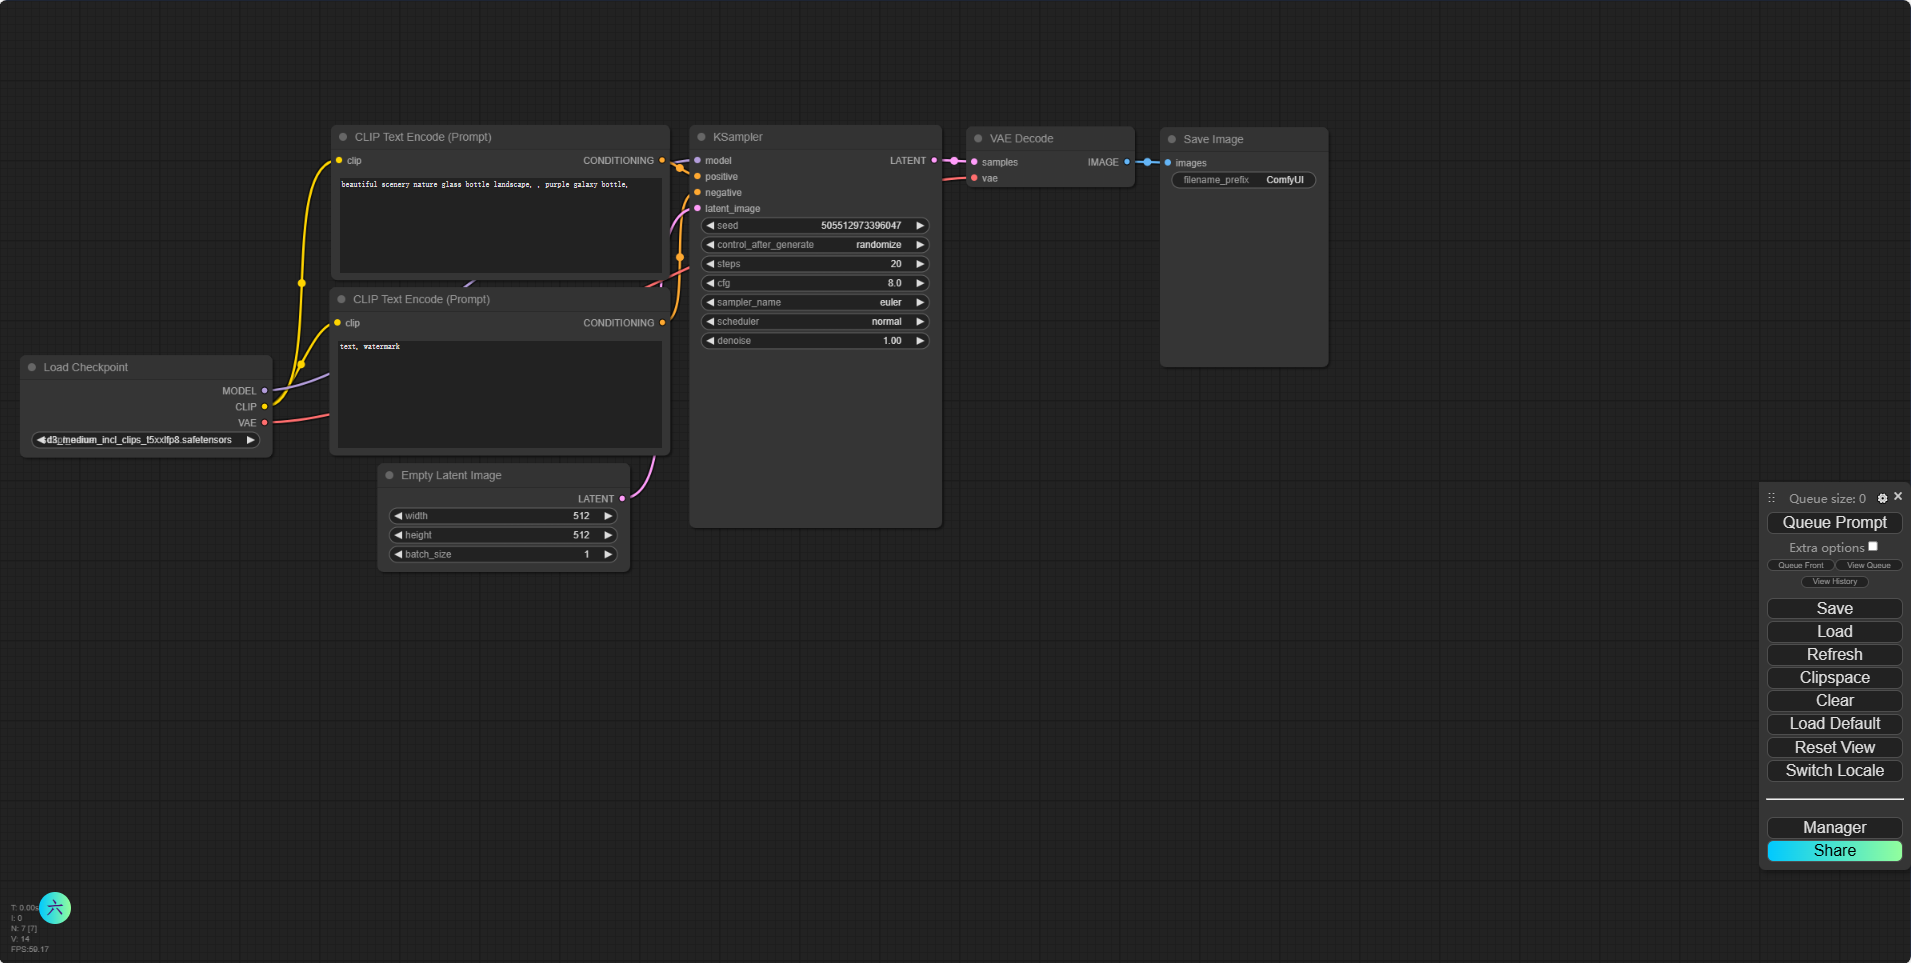Decrease cfg with left arrow
The width and height of the screenshot is (1911, 963).
[710, 283]
